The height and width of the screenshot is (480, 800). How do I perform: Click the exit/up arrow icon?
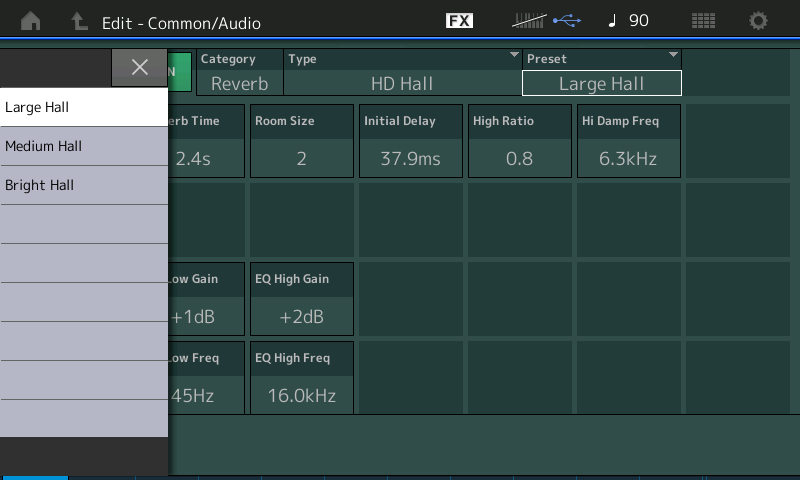click(x=79, y=21)
